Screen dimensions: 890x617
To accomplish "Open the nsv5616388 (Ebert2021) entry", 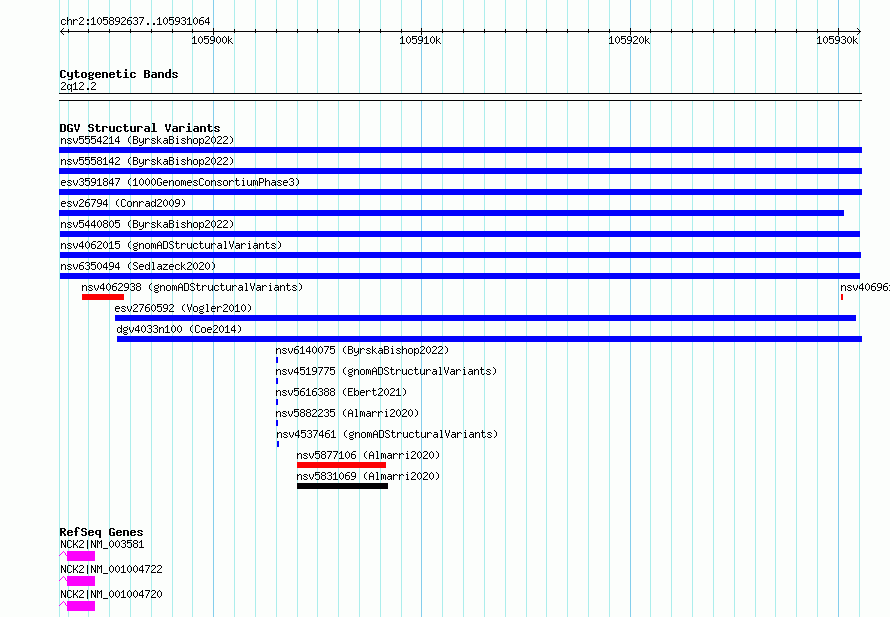I will point(341,392).
